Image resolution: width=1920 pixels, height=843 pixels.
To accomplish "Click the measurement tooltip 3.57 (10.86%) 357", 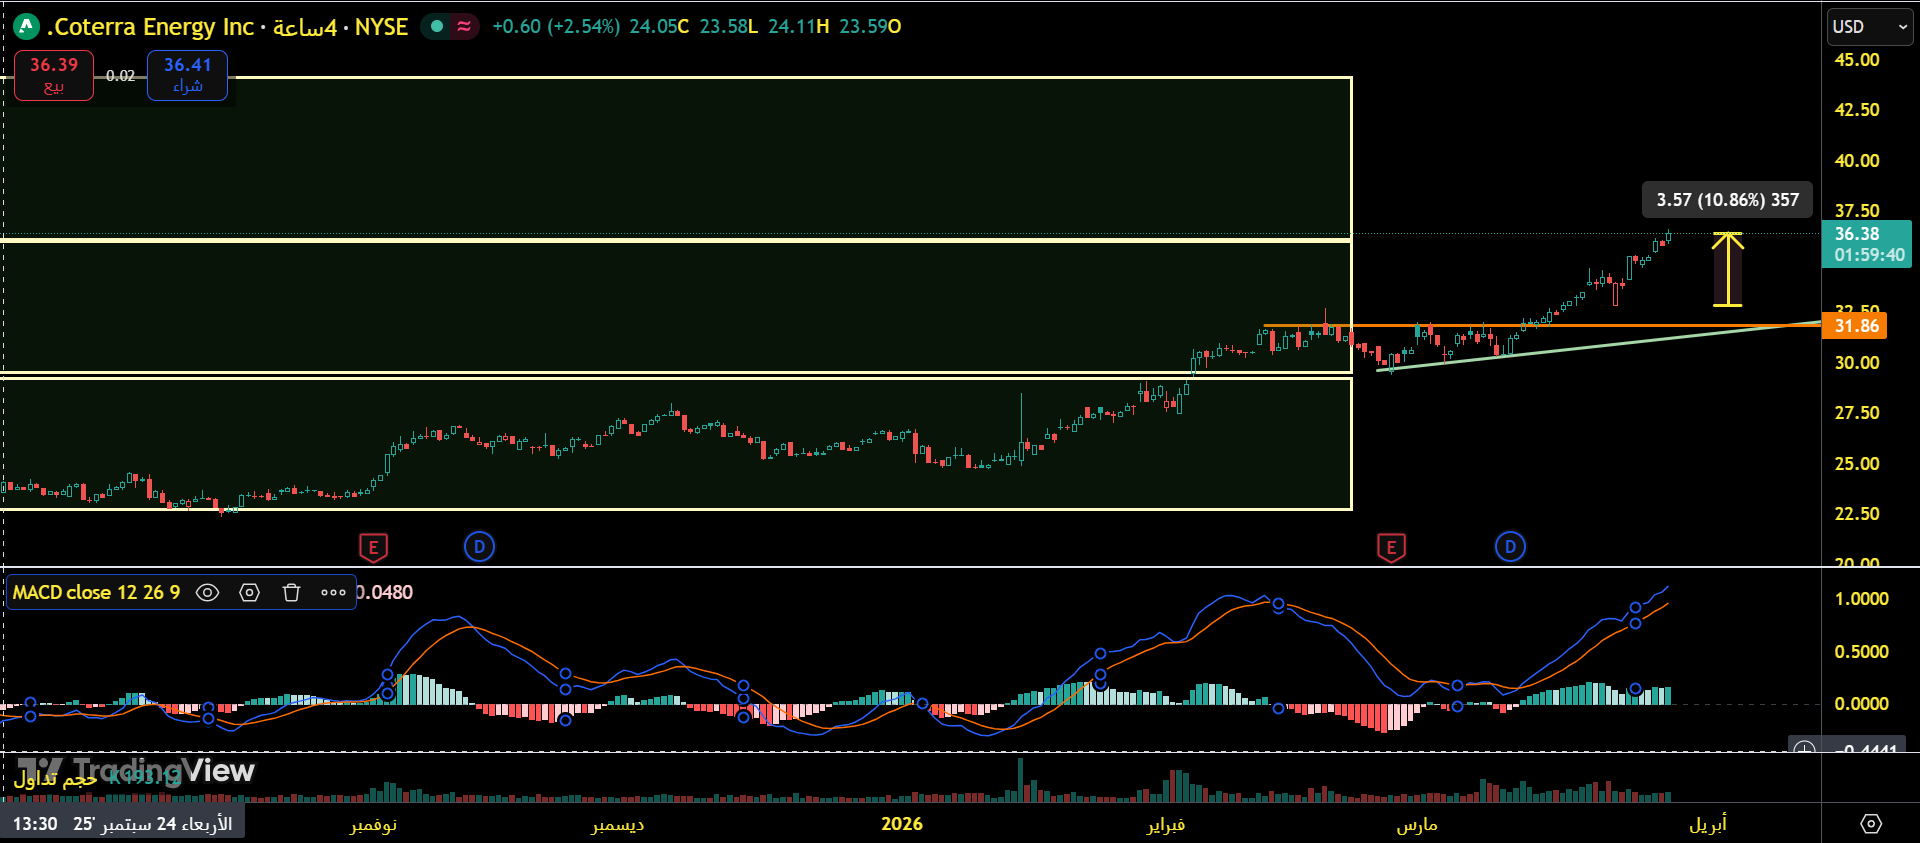I will (x=1727, y=200).
